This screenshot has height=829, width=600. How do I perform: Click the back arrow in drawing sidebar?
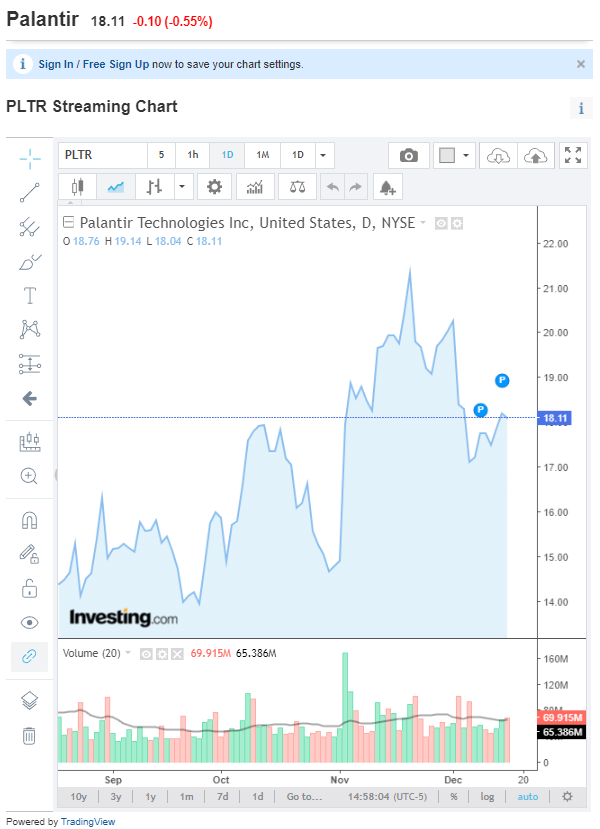(x=30, y=399)
